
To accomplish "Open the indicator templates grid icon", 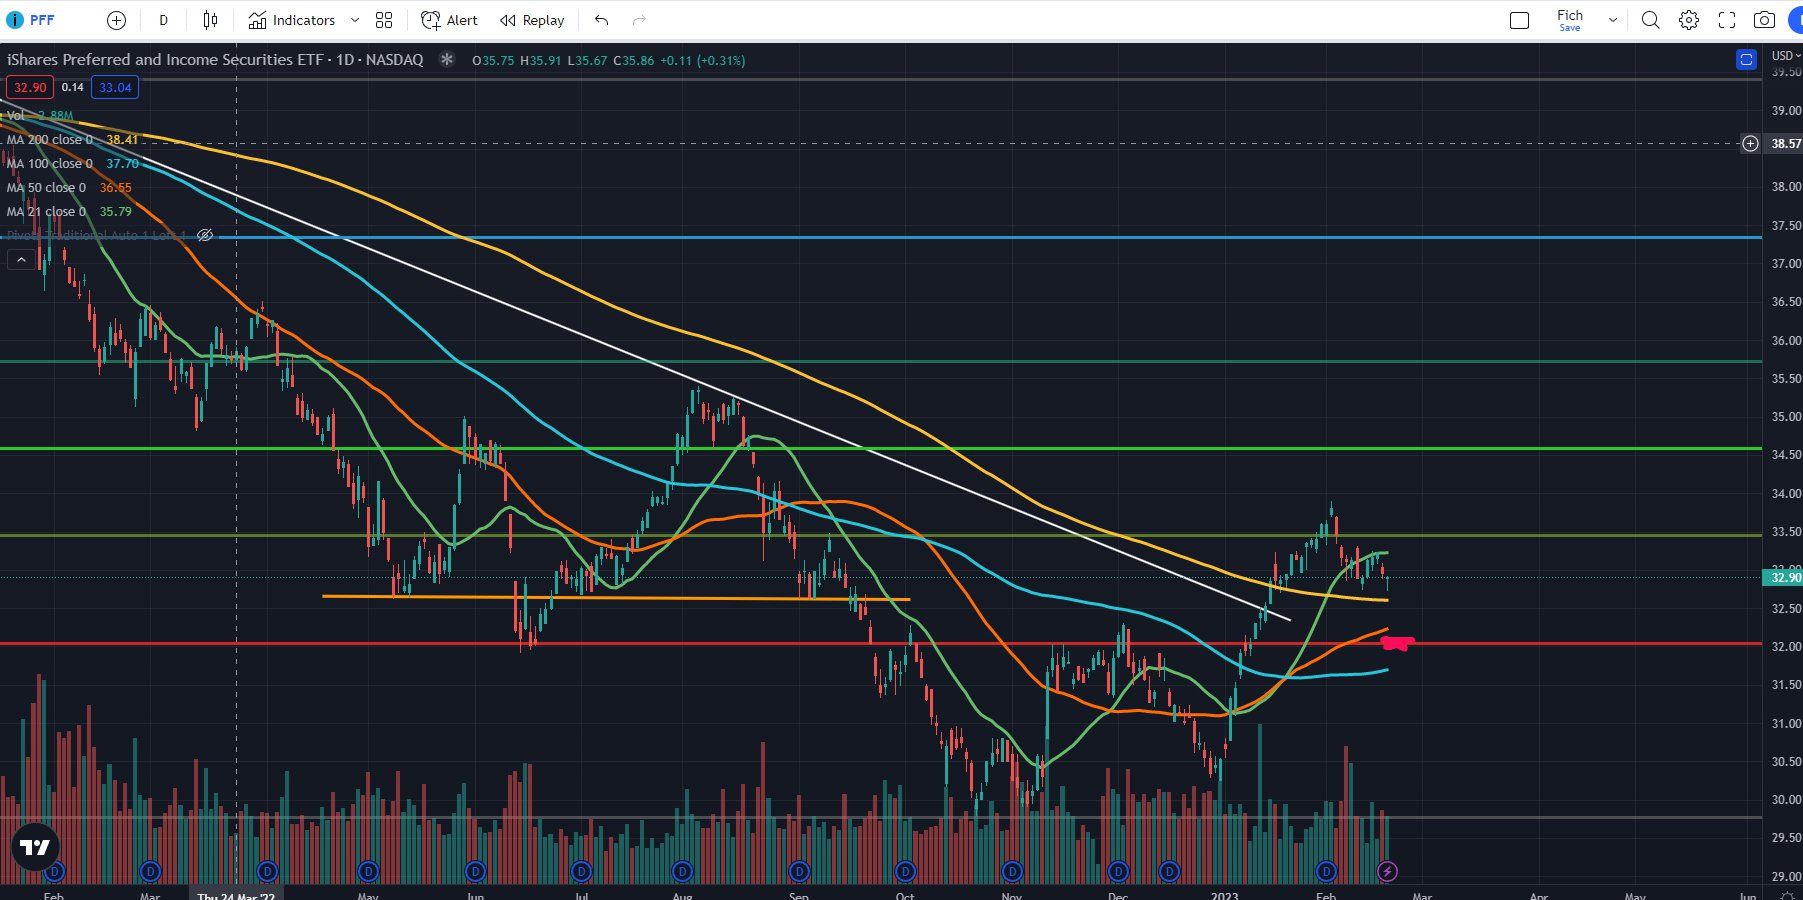I will point(384,20).
